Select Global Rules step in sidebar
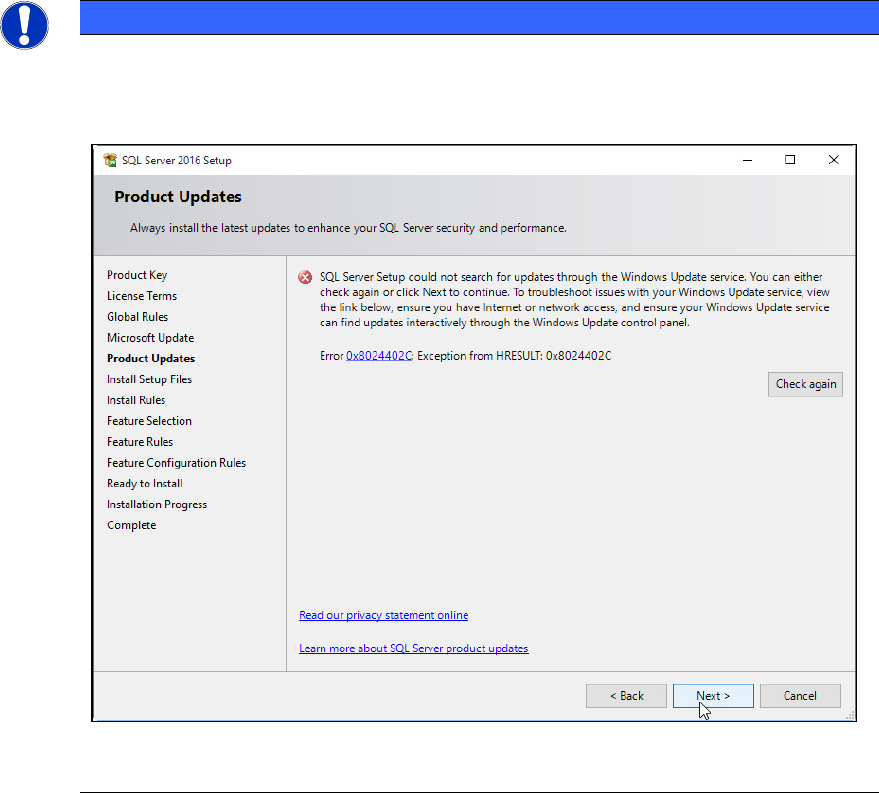879x793 pixels. tap(137, 317)
